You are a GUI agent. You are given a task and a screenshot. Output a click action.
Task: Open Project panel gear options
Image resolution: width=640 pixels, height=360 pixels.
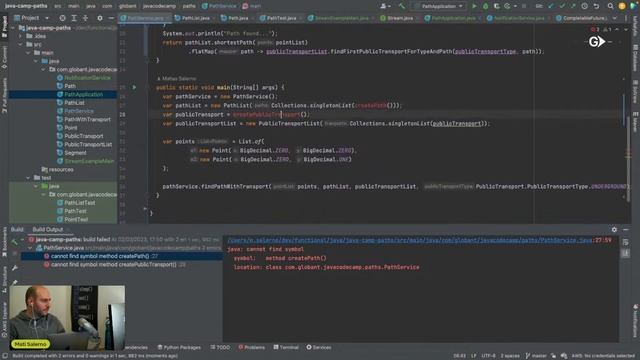[x=100, y=18]
